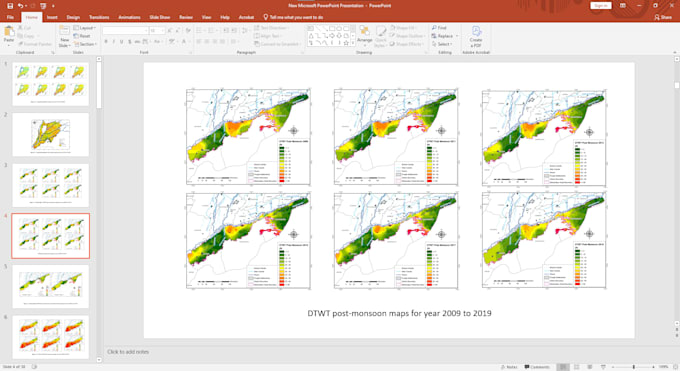Image resolution: width=680 pixels, height=371 pixels.
Task: Click the New Slide icon
Action: click(x=64, y=31)
